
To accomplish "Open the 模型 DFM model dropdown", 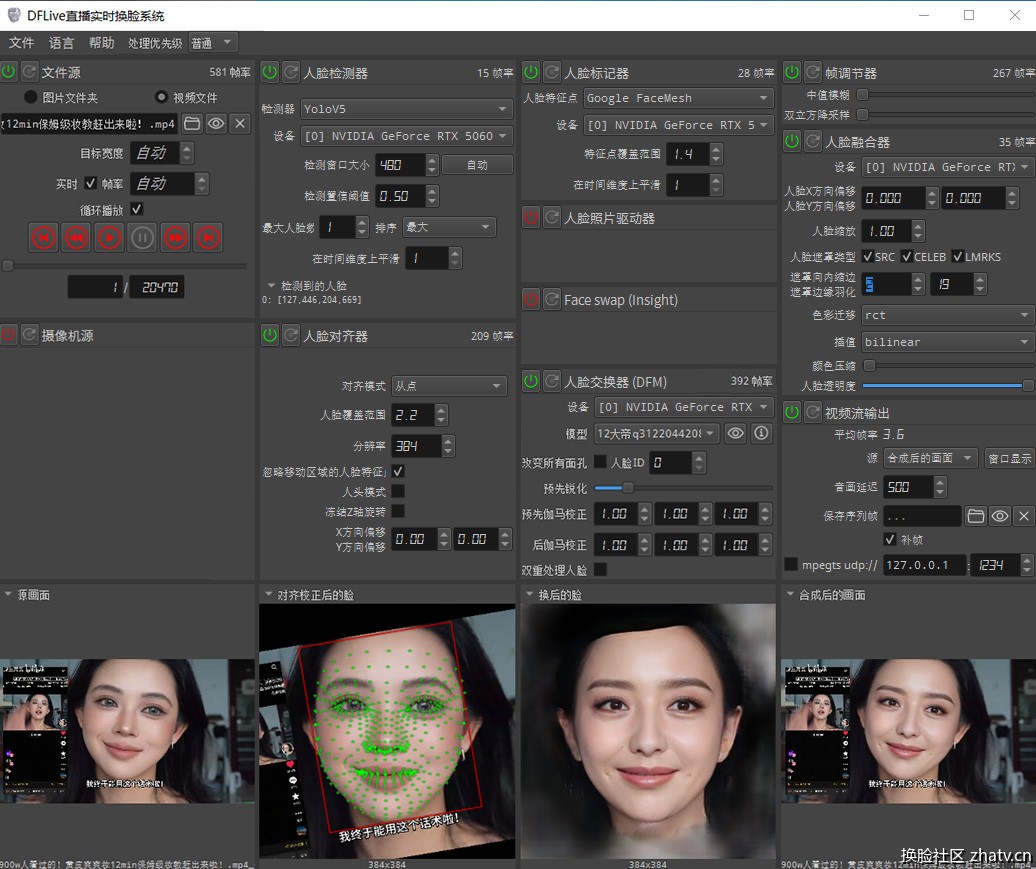I will coord(656,434).
